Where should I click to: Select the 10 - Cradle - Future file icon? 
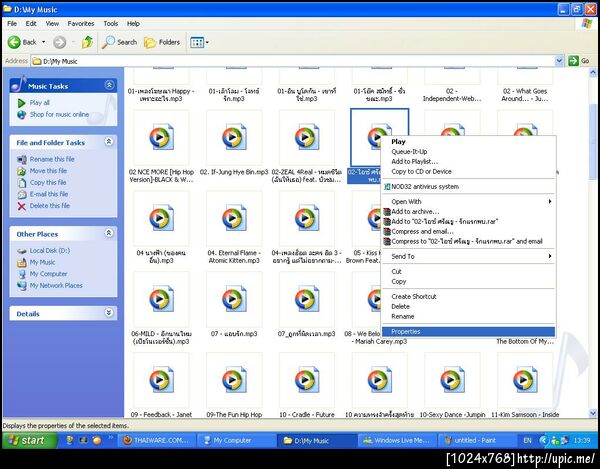[307, 380]
